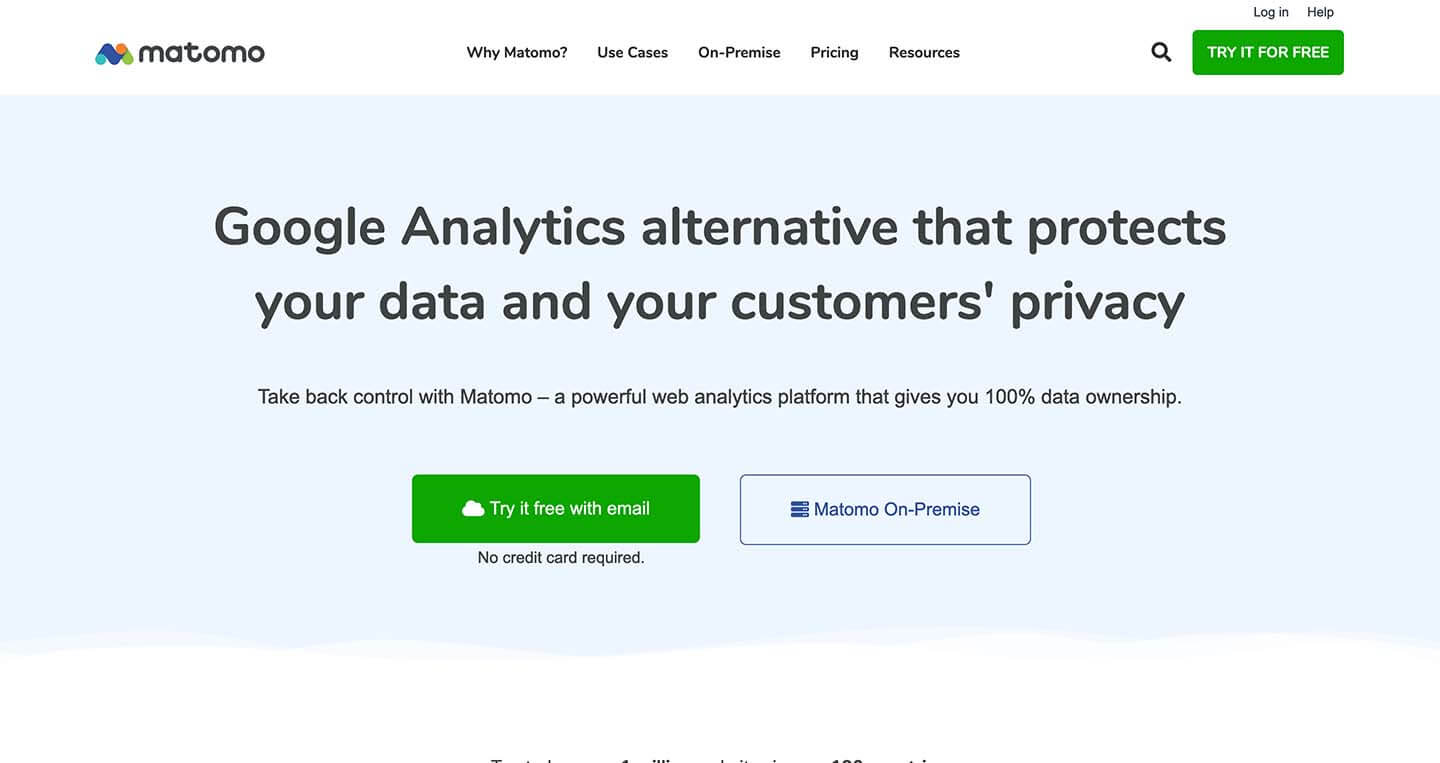Click the cloud icon on green button

pos(473,508)
